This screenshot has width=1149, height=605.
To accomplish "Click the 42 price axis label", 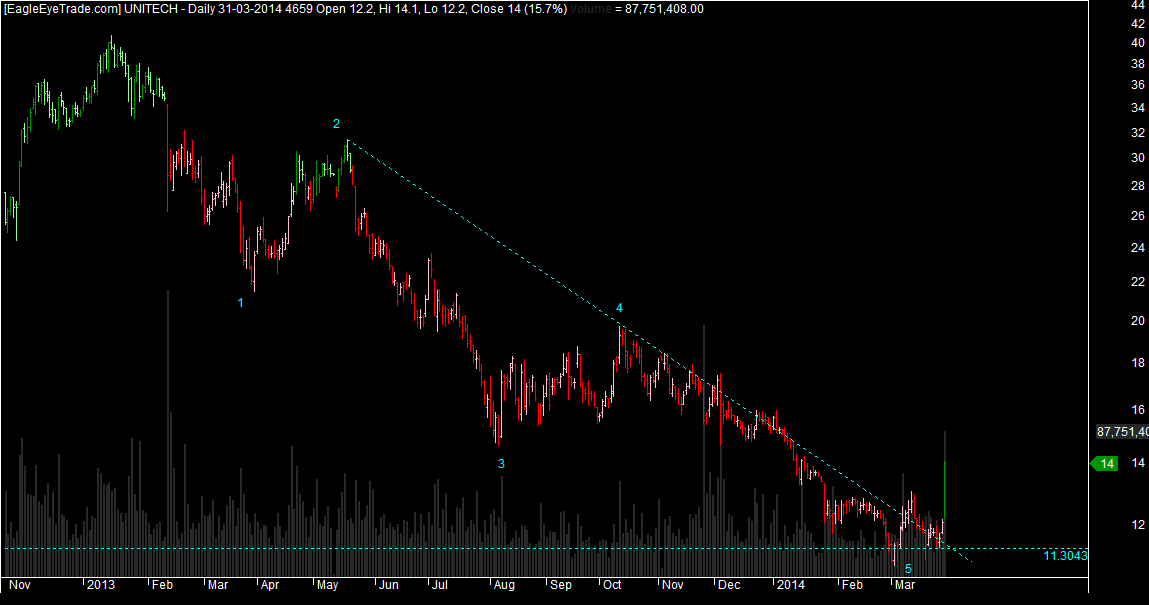I will 1138,23.
